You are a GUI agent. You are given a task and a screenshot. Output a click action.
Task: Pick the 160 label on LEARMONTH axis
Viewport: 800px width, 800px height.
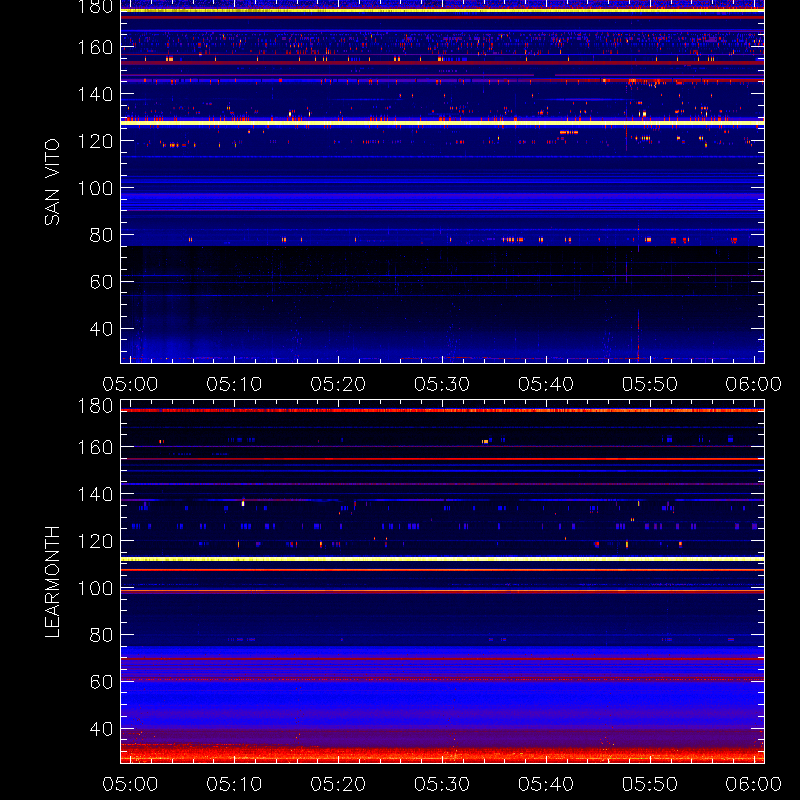pyautogui.click(x=95, y=447)
